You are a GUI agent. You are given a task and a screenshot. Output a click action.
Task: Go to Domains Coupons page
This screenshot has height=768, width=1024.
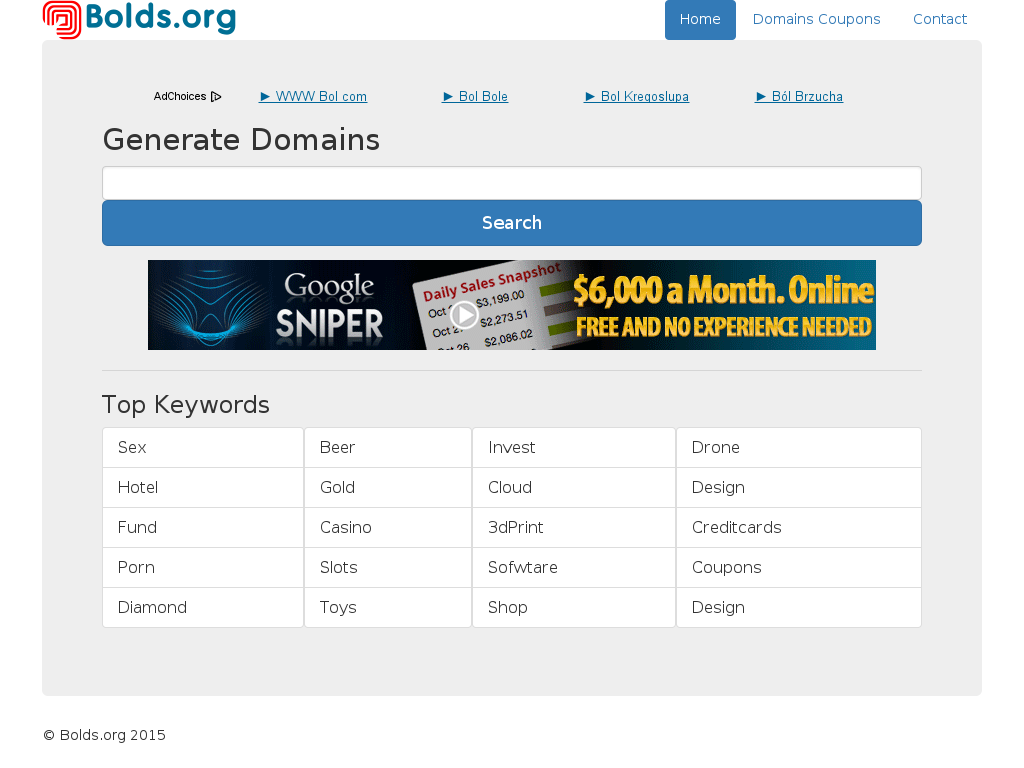tap(816, 20)
